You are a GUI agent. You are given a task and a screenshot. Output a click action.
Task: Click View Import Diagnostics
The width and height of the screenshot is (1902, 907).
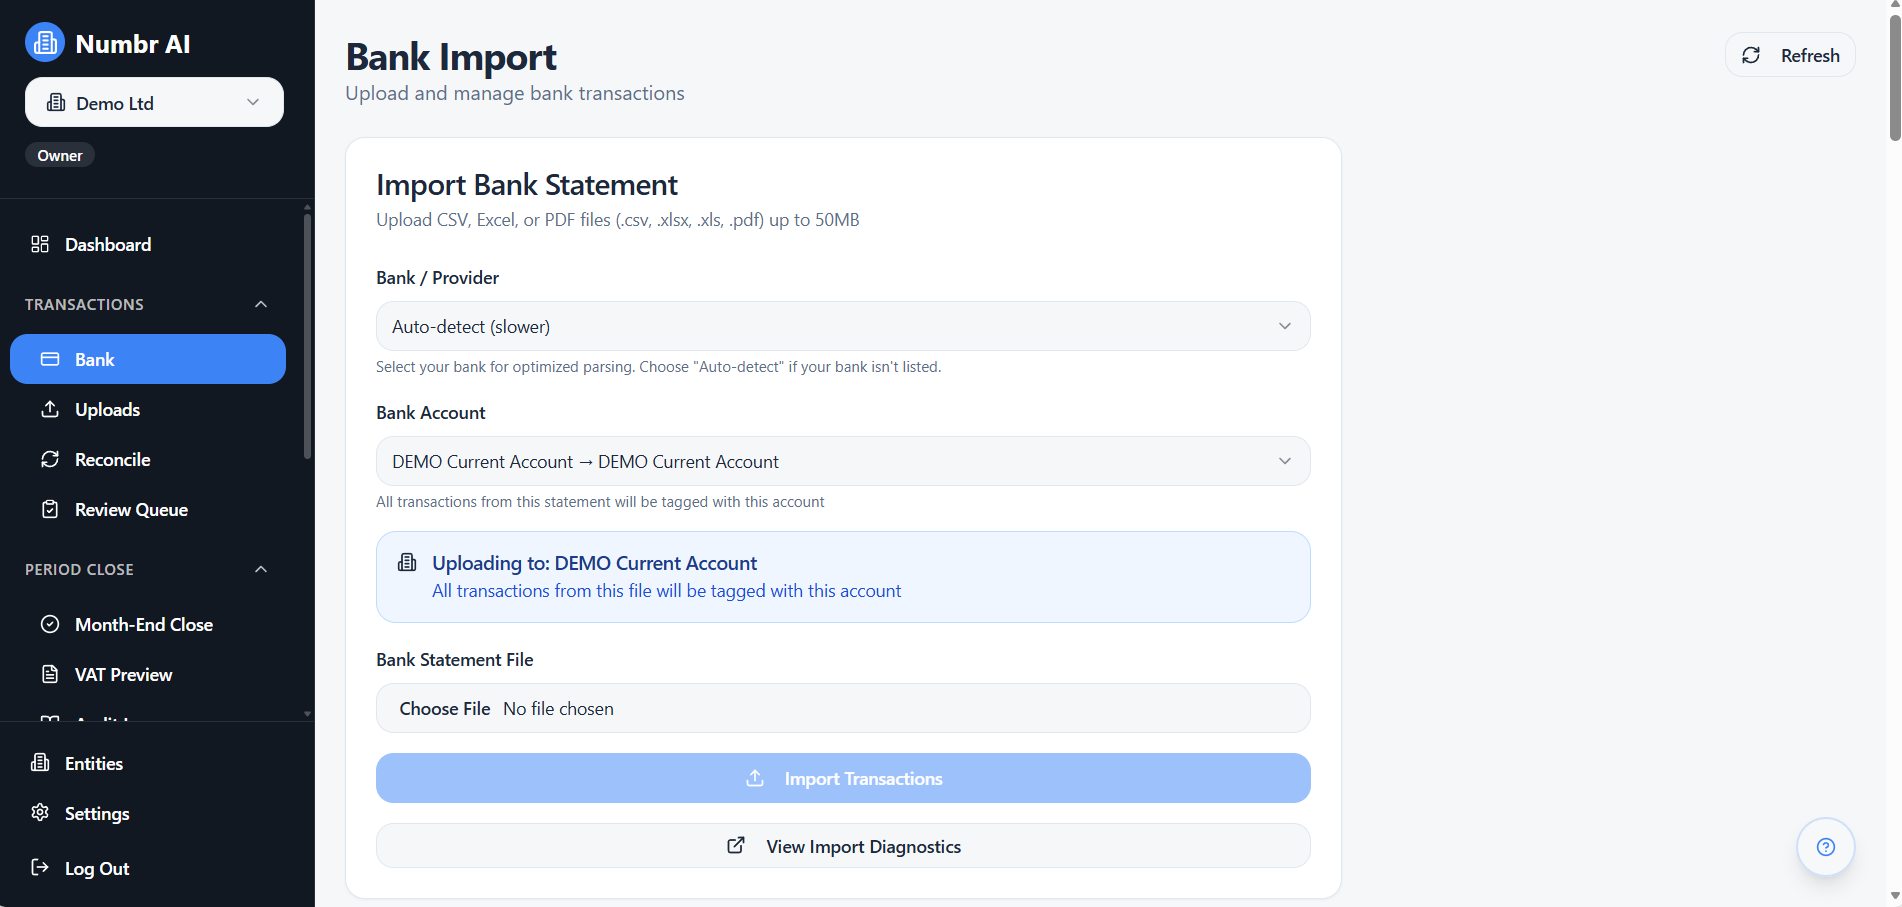(x=842, y=846)
